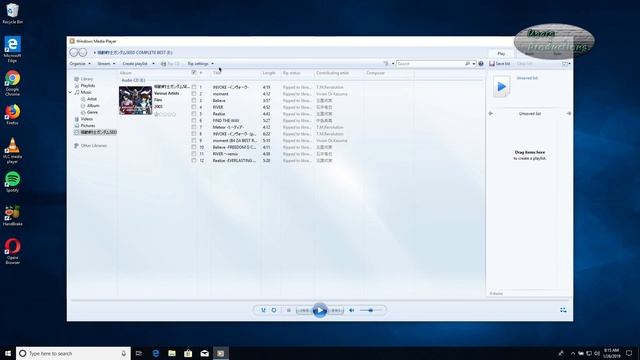Click the Forward navigation arrow
This screenshot has width=640, height=360.
point(83,52)
